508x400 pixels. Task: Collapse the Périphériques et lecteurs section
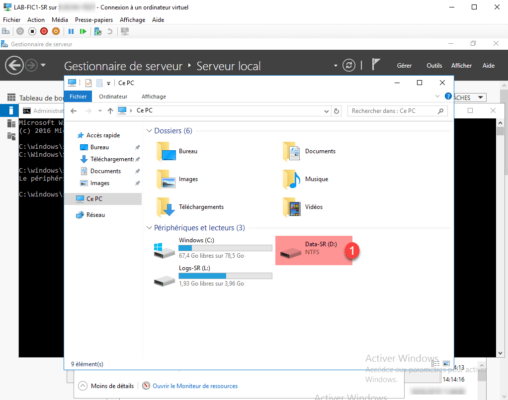point(149,228)
